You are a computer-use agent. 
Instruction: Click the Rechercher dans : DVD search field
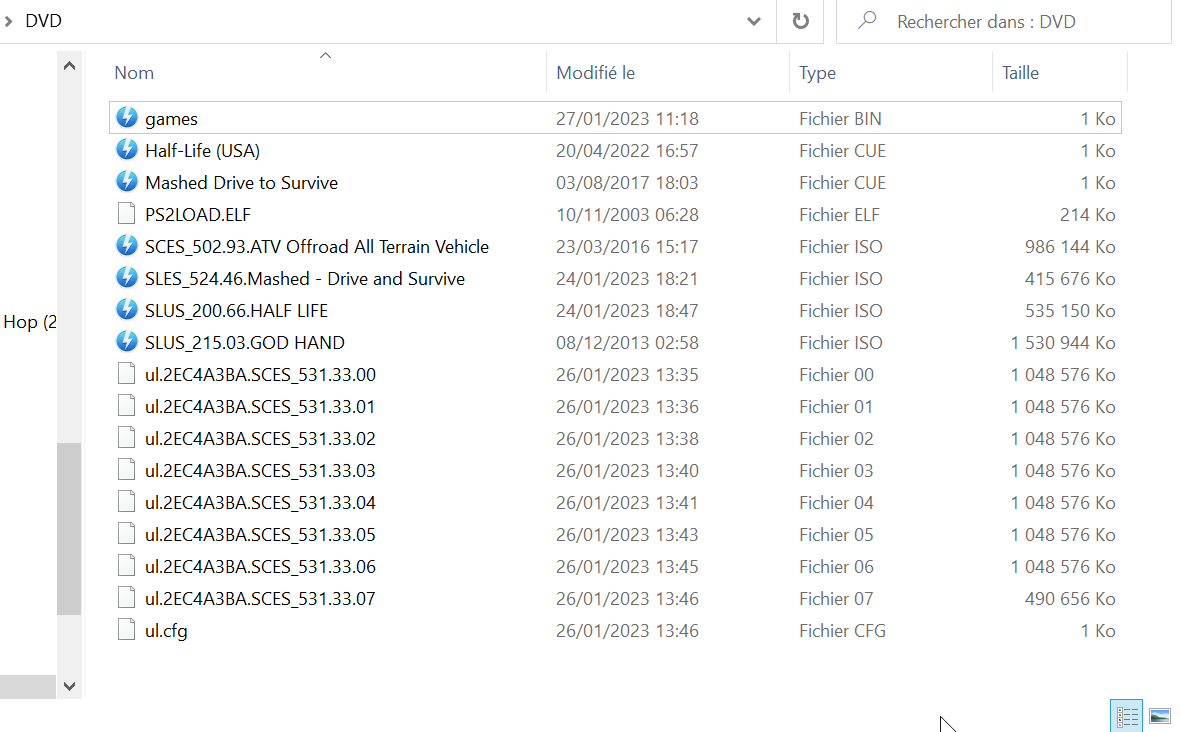pos(1003,21)
